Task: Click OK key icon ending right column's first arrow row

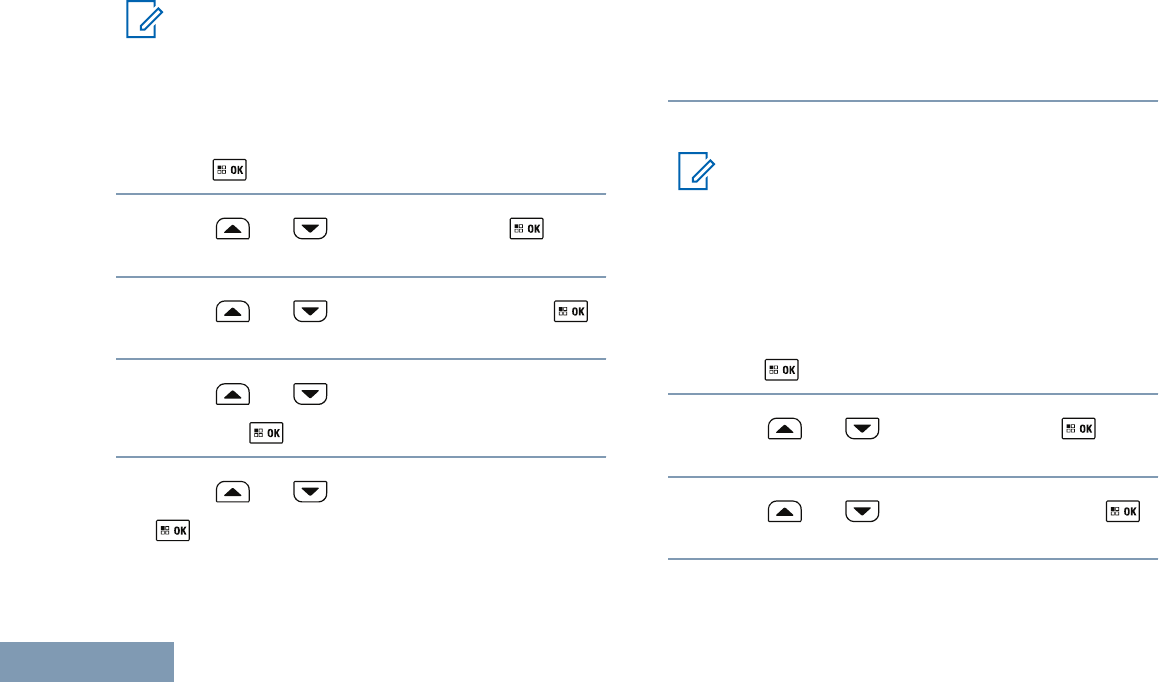Action: coord(1080,429)
